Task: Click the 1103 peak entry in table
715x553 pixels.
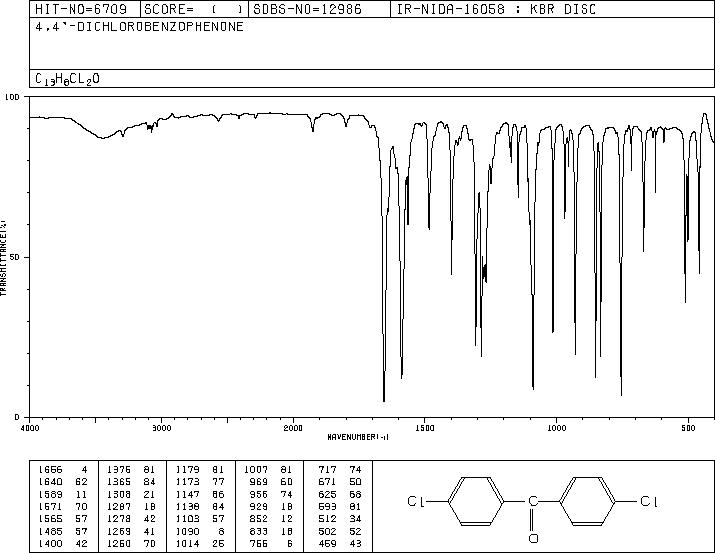Action: coord(201,519)
